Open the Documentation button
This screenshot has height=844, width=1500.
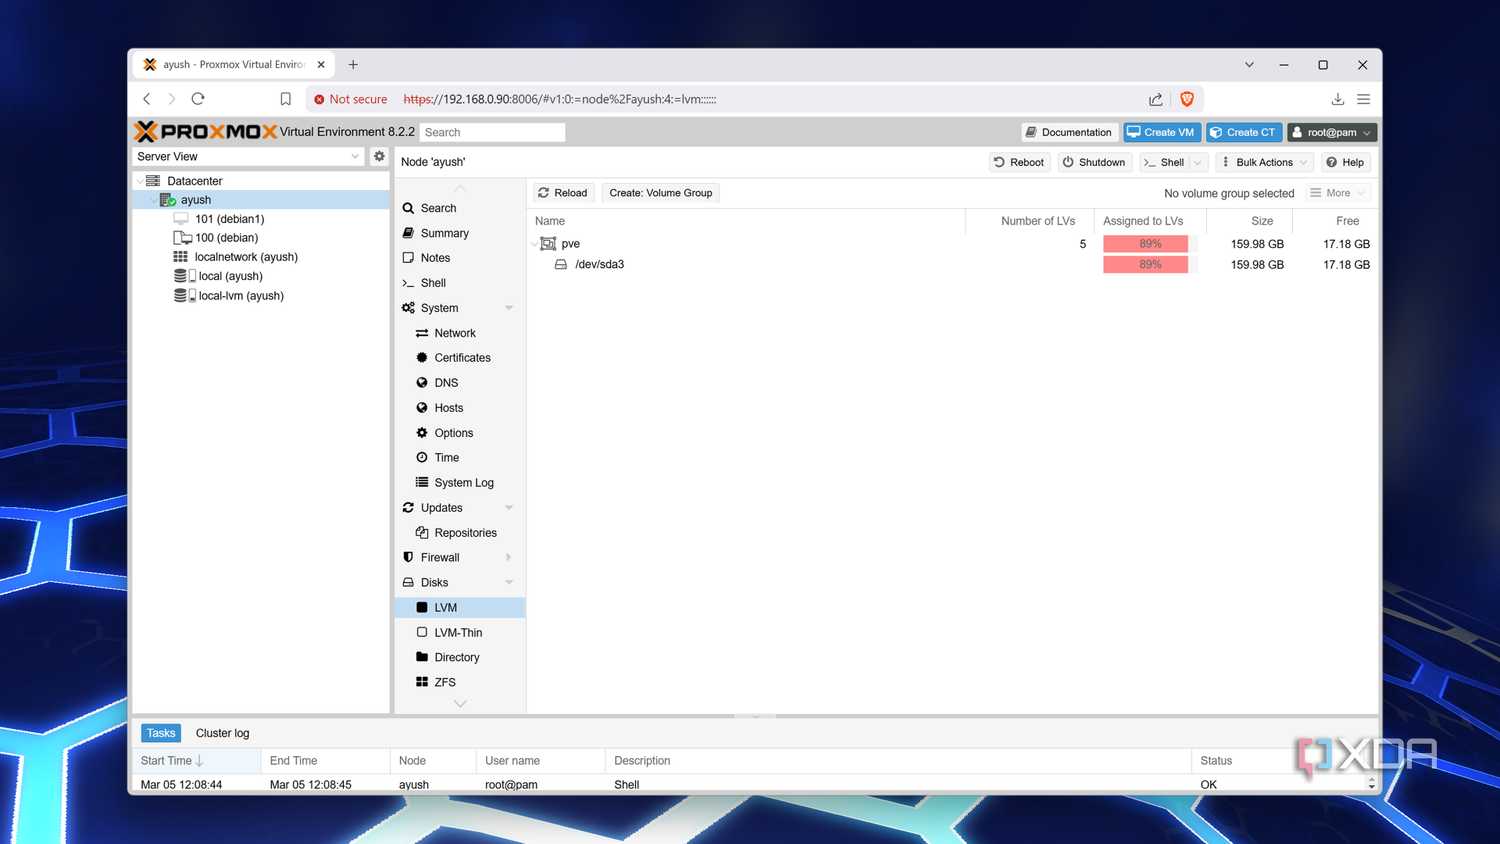1068,132
